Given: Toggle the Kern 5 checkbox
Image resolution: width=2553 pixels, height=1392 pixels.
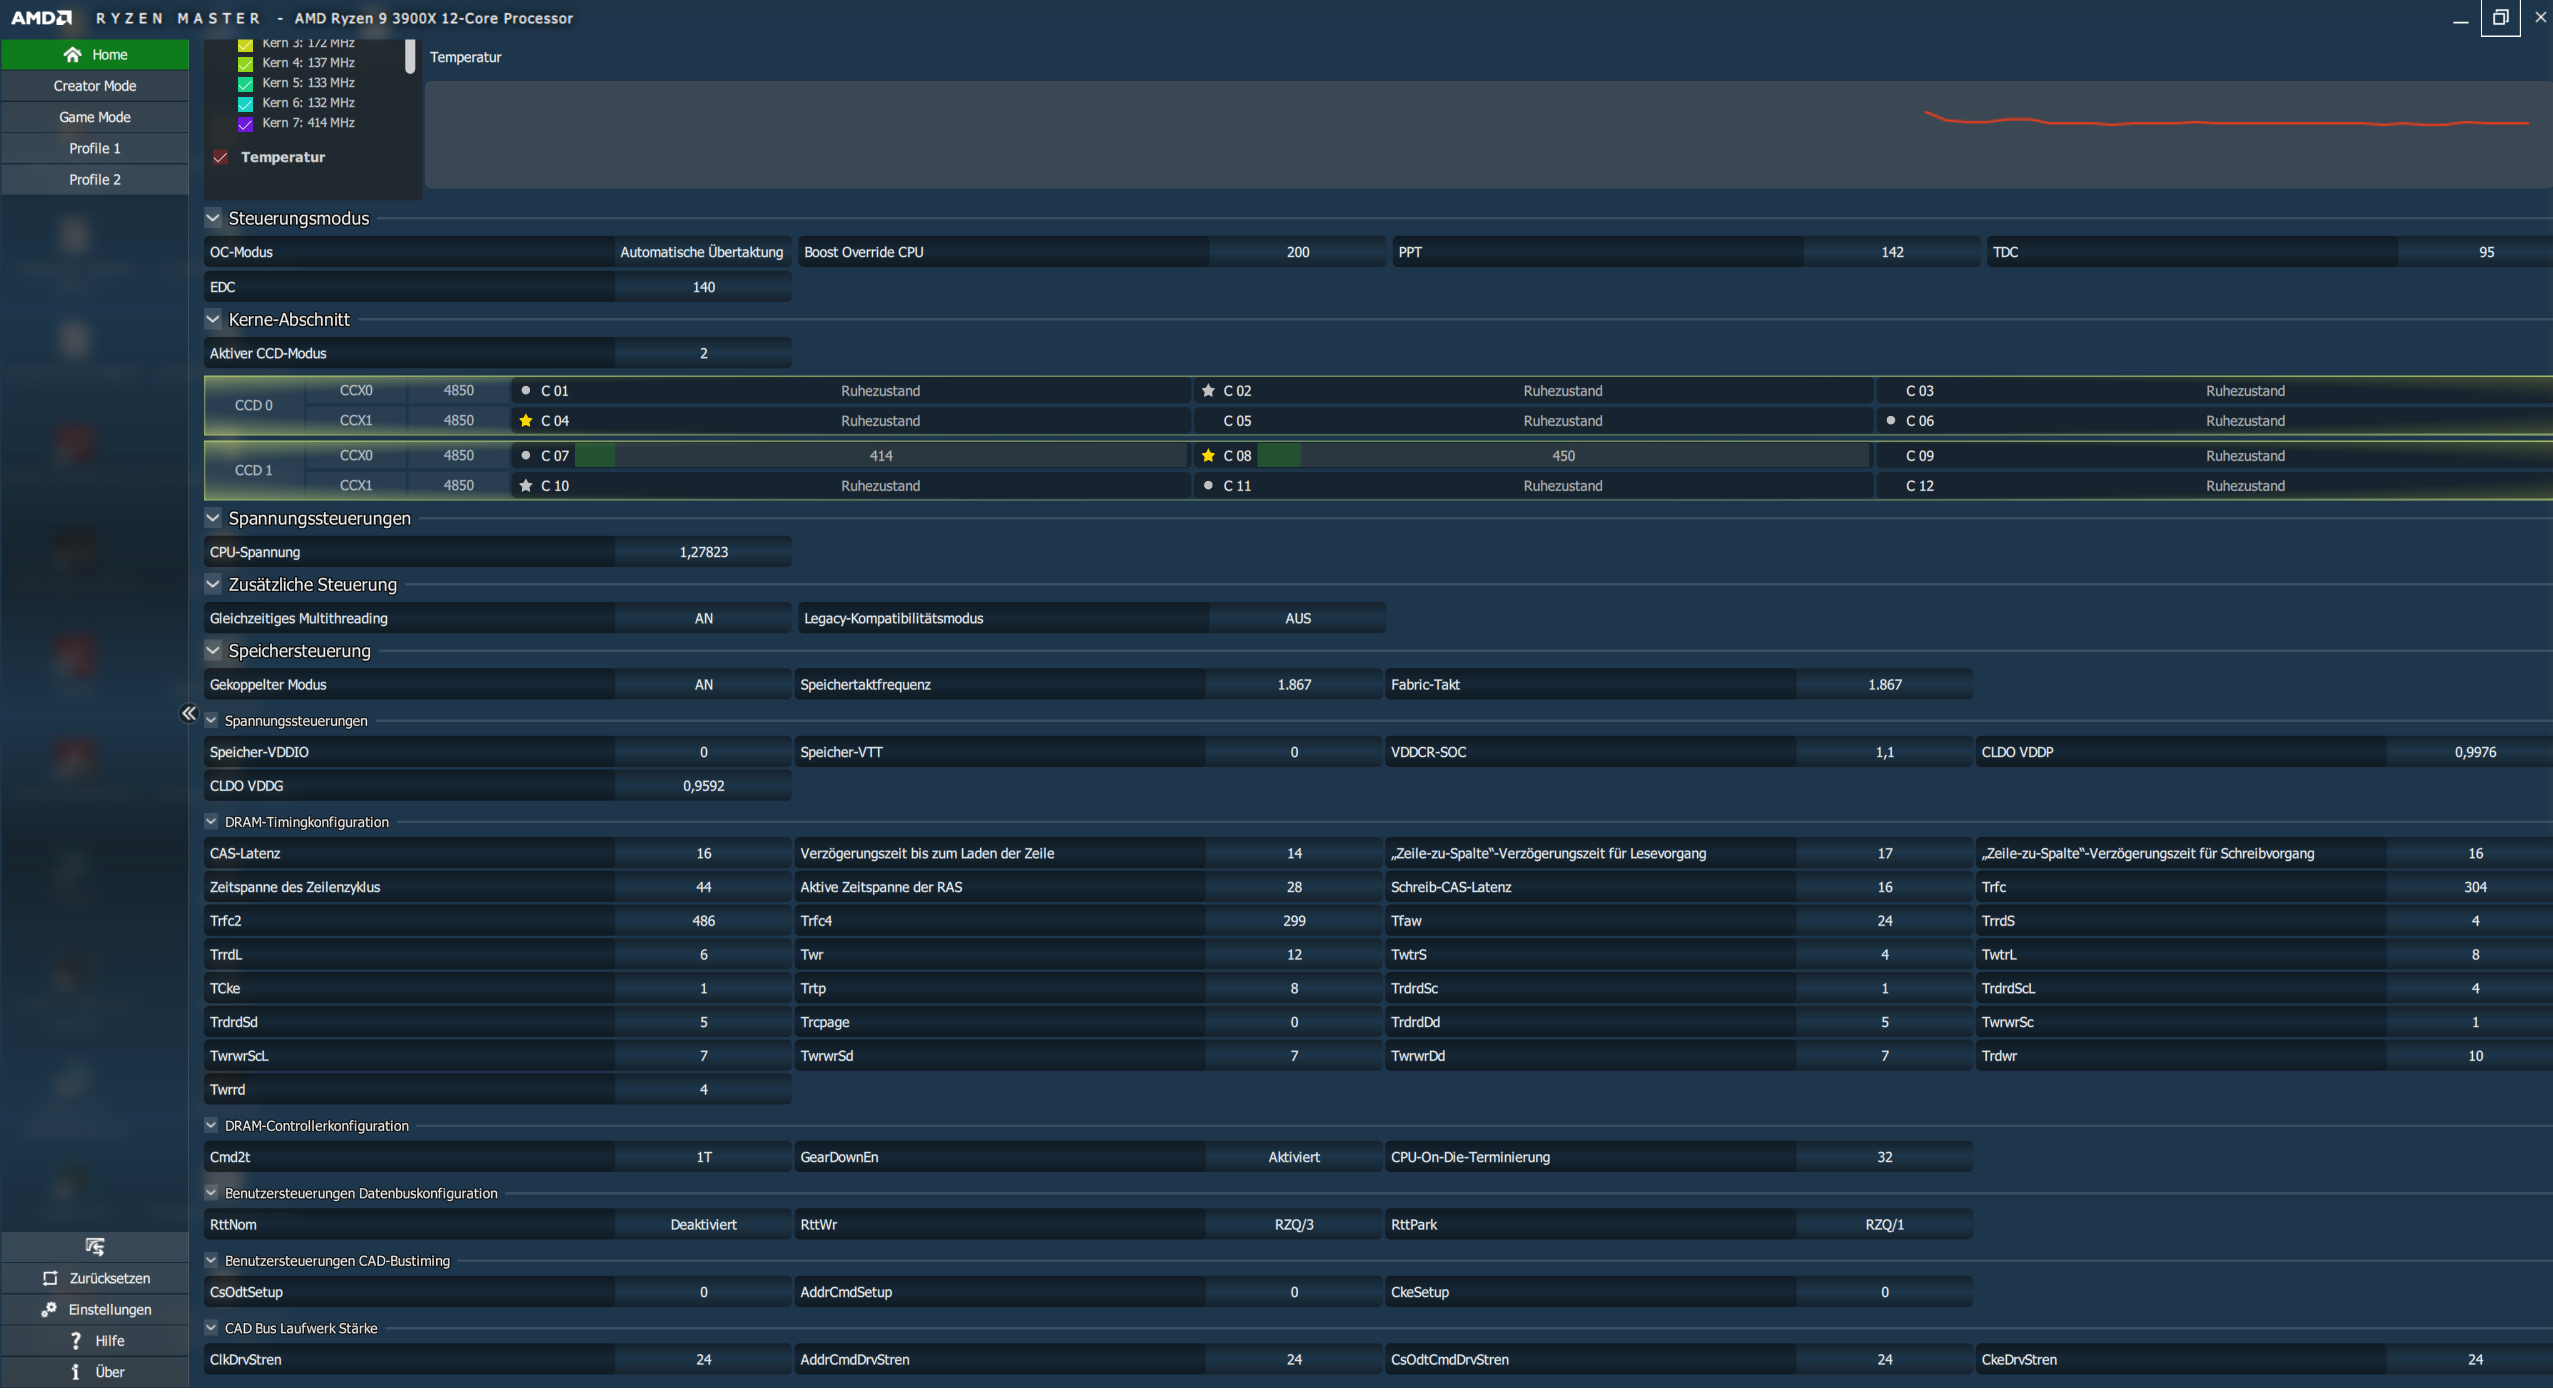Looking at the screenshot, I should click(245, 84).
